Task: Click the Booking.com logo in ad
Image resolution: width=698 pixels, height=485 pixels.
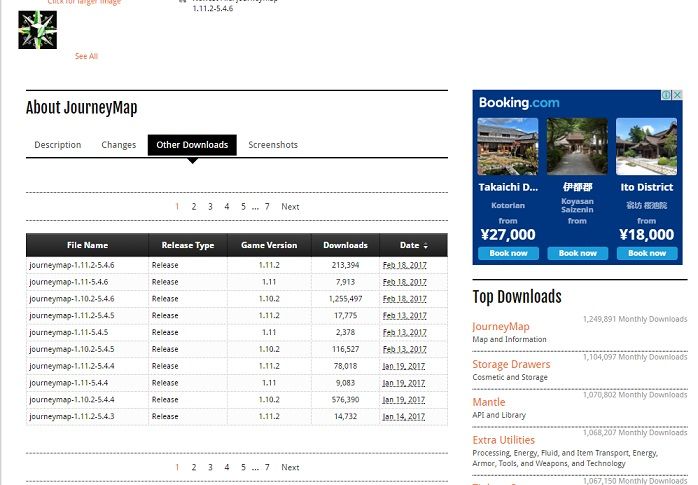Action: point(519,103)
